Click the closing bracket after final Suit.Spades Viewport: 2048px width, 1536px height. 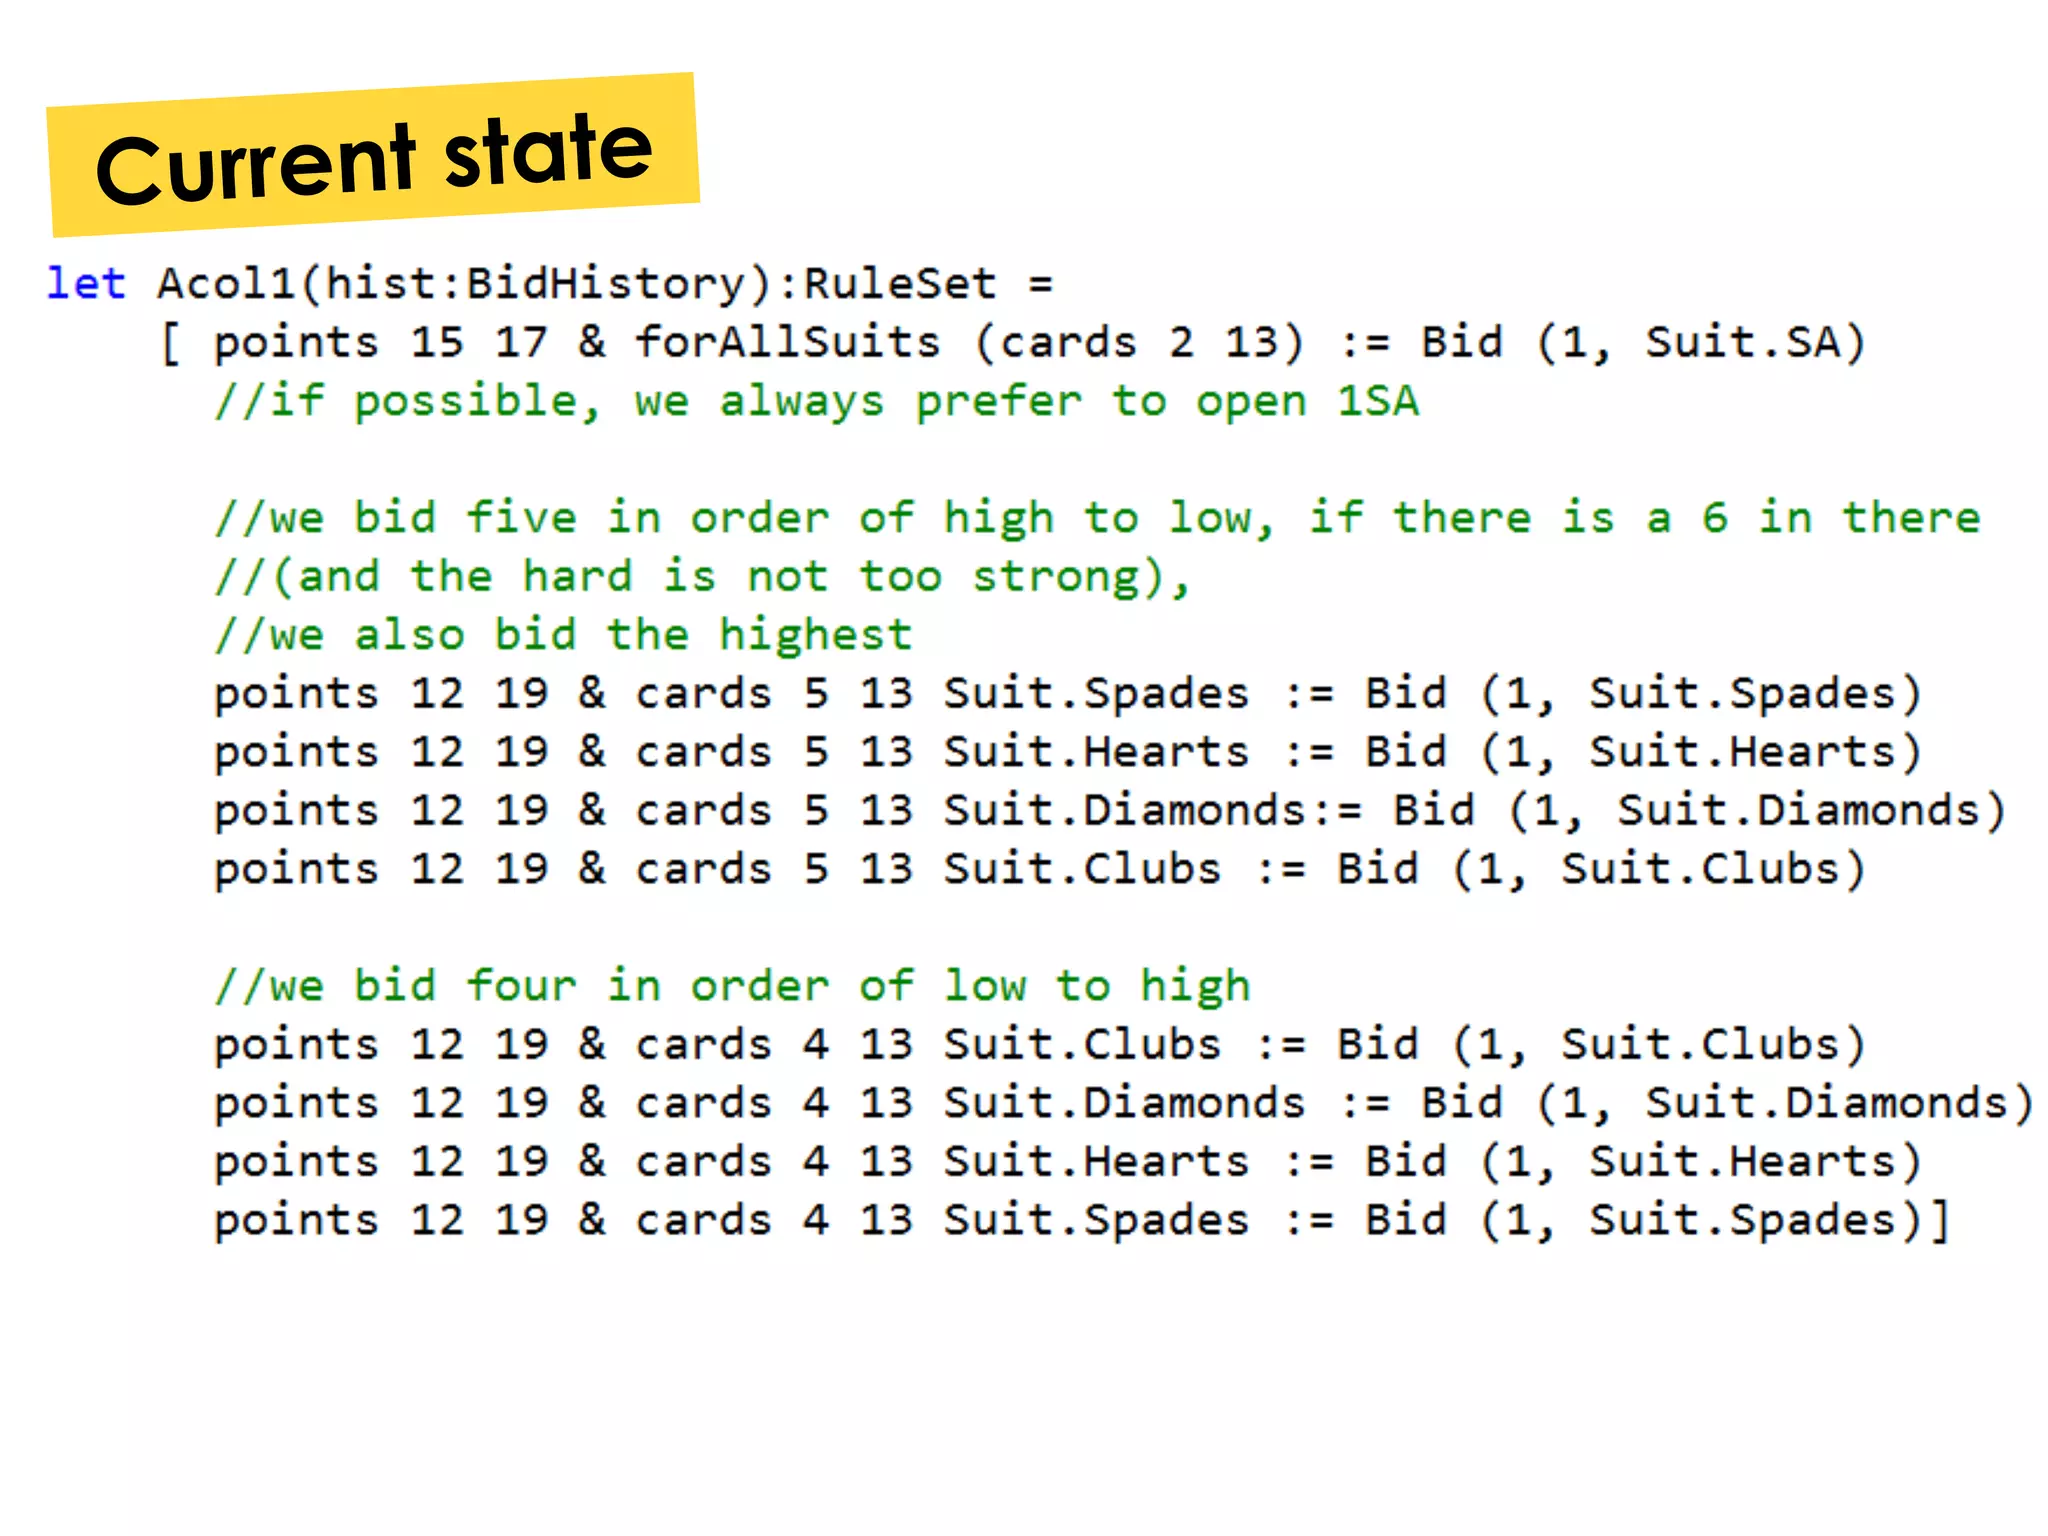1940,1221
